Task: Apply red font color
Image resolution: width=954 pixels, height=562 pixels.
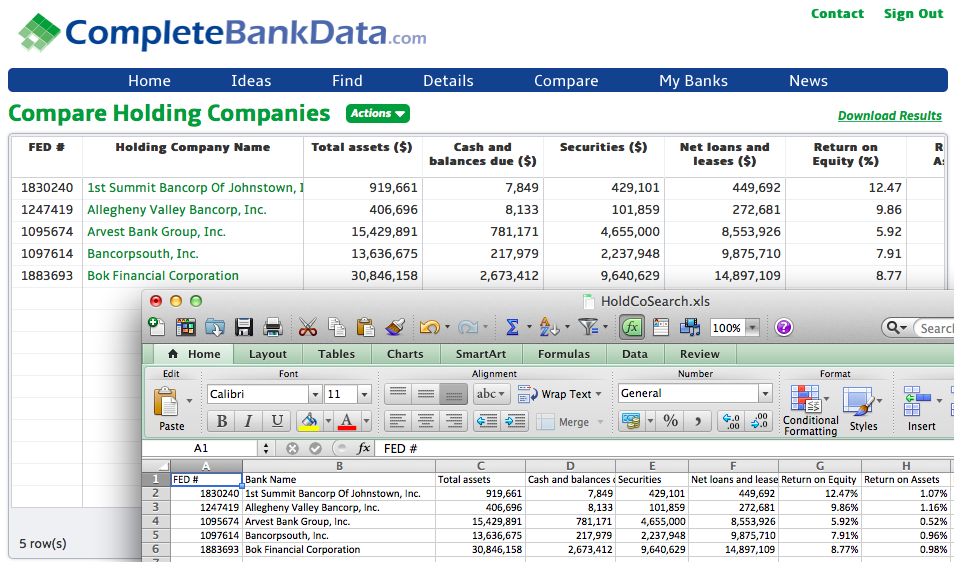Action: pyautogui.click(x=347, y=421)
